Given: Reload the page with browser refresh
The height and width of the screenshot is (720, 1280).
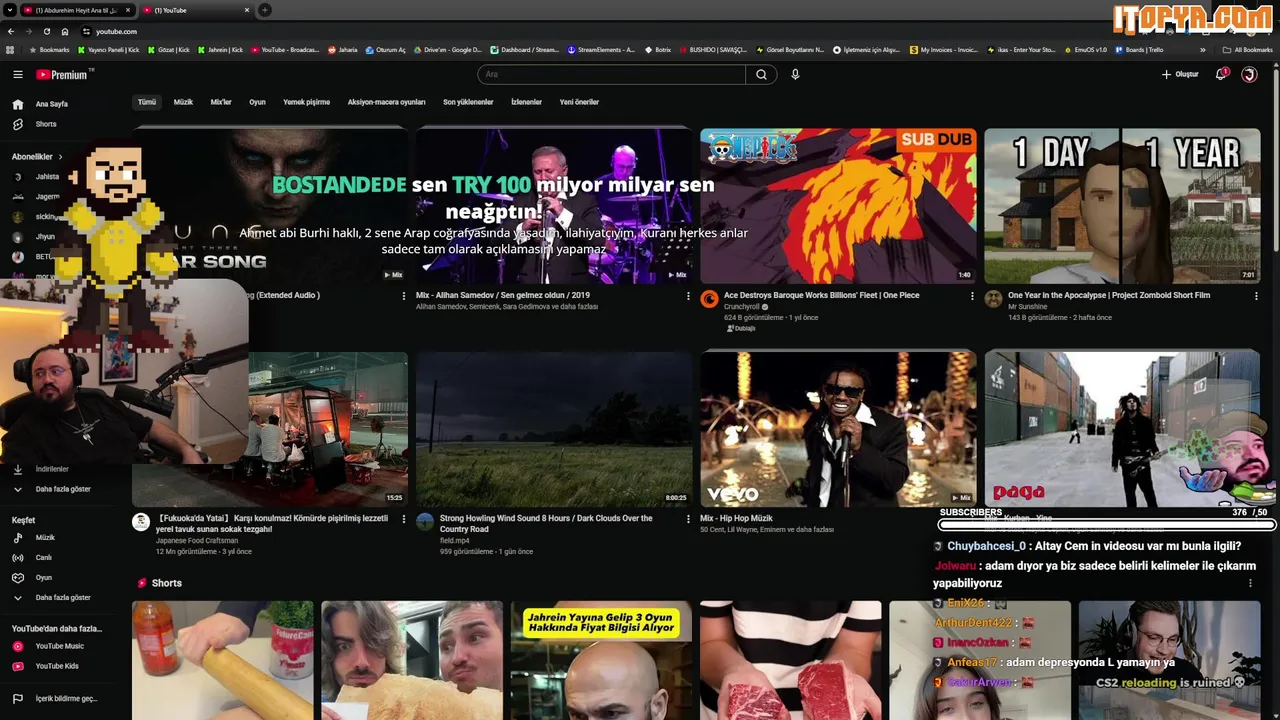Looking at the screenshot, I should (46, 31).
